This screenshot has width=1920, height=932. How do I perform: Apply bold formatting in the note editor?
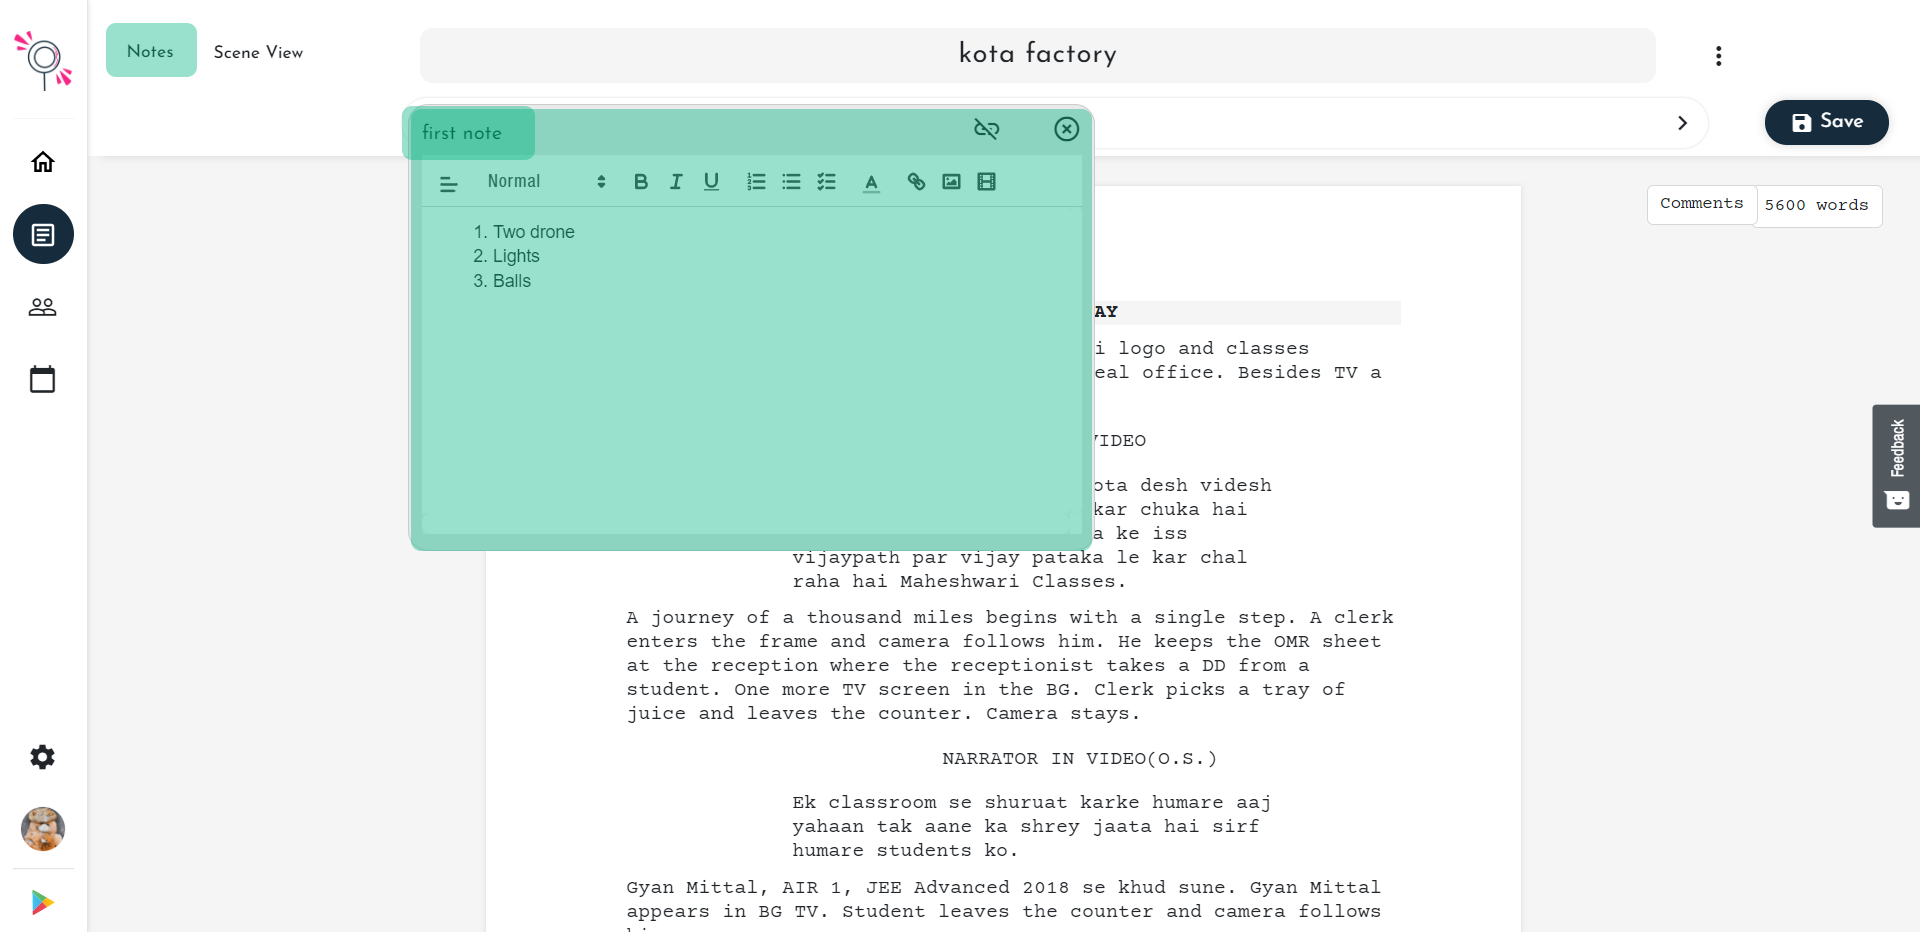pyautogui.click(x=640, y=181)
